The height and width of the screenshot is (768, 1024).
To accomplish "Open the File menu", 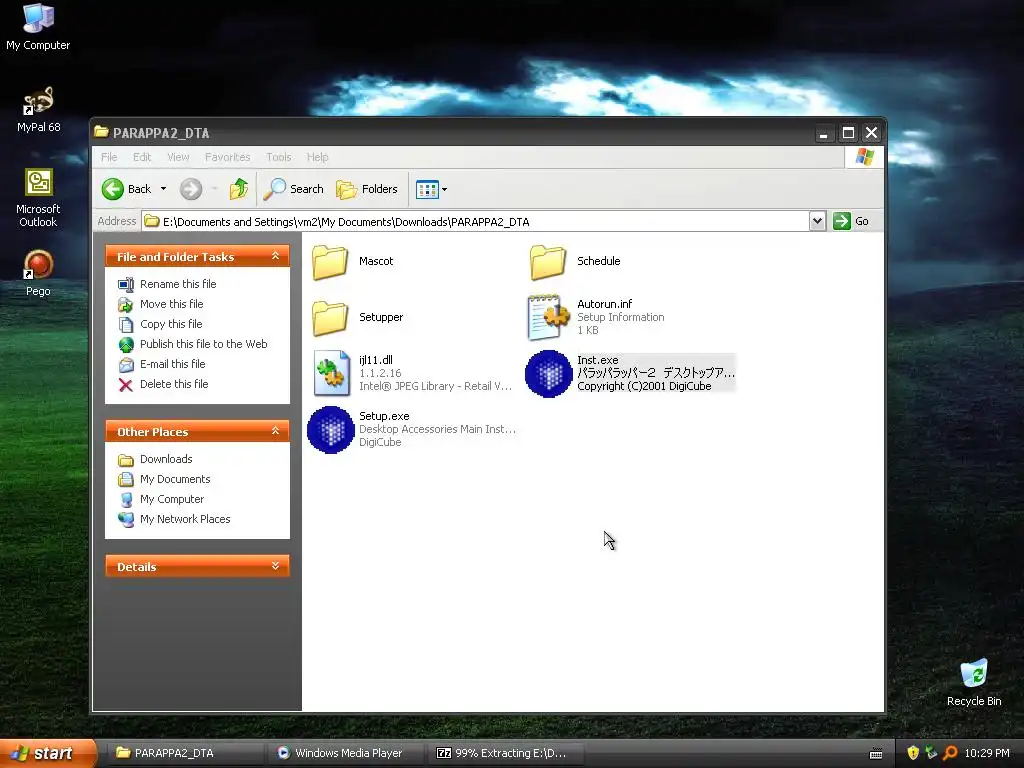I will point(109,157).
